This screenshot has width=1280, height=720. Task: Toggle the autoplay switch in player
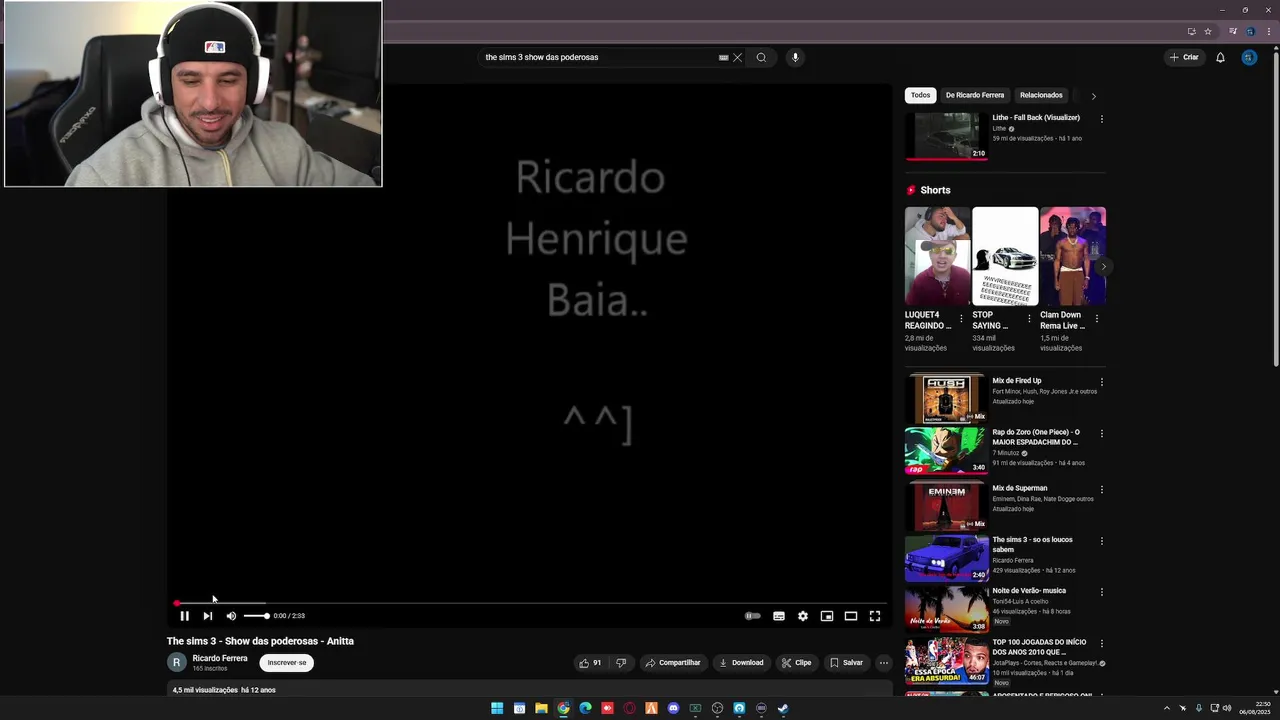click(753, 616)
